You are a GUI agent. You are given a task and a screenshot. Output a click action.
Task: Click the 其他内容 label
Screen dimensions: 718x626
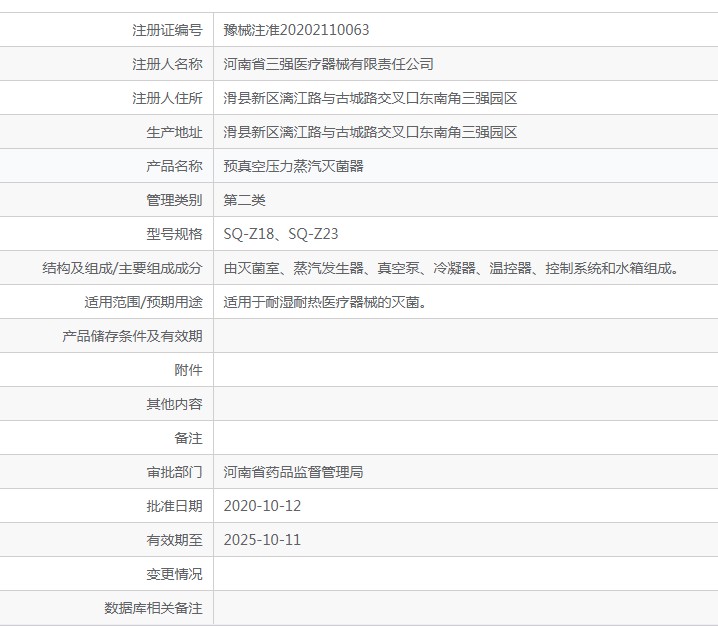click(x=174, y=404)
